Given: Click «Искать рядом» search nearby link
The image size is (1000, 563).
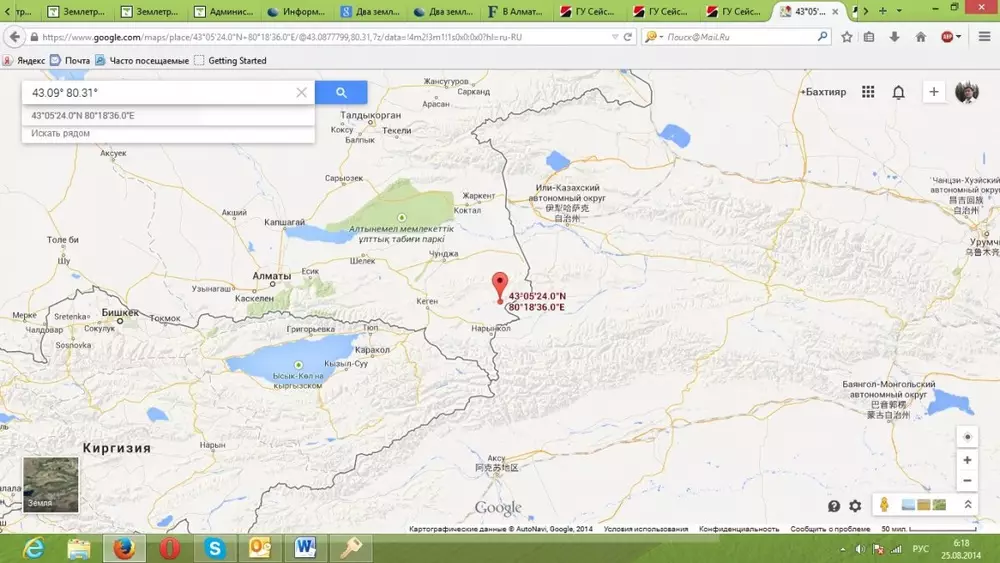Looking at the screenshot, I should coord(60,133).
